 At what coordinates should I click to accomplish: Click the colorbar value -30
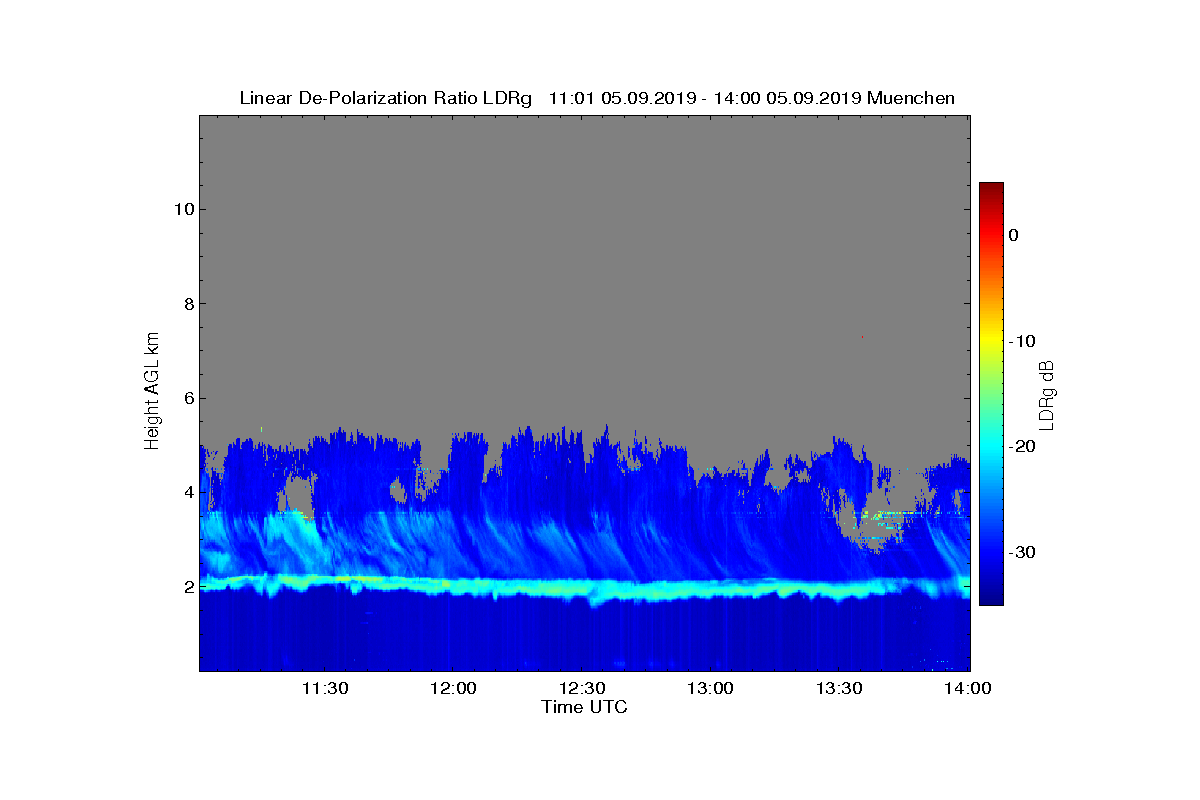coord(1021,552)
